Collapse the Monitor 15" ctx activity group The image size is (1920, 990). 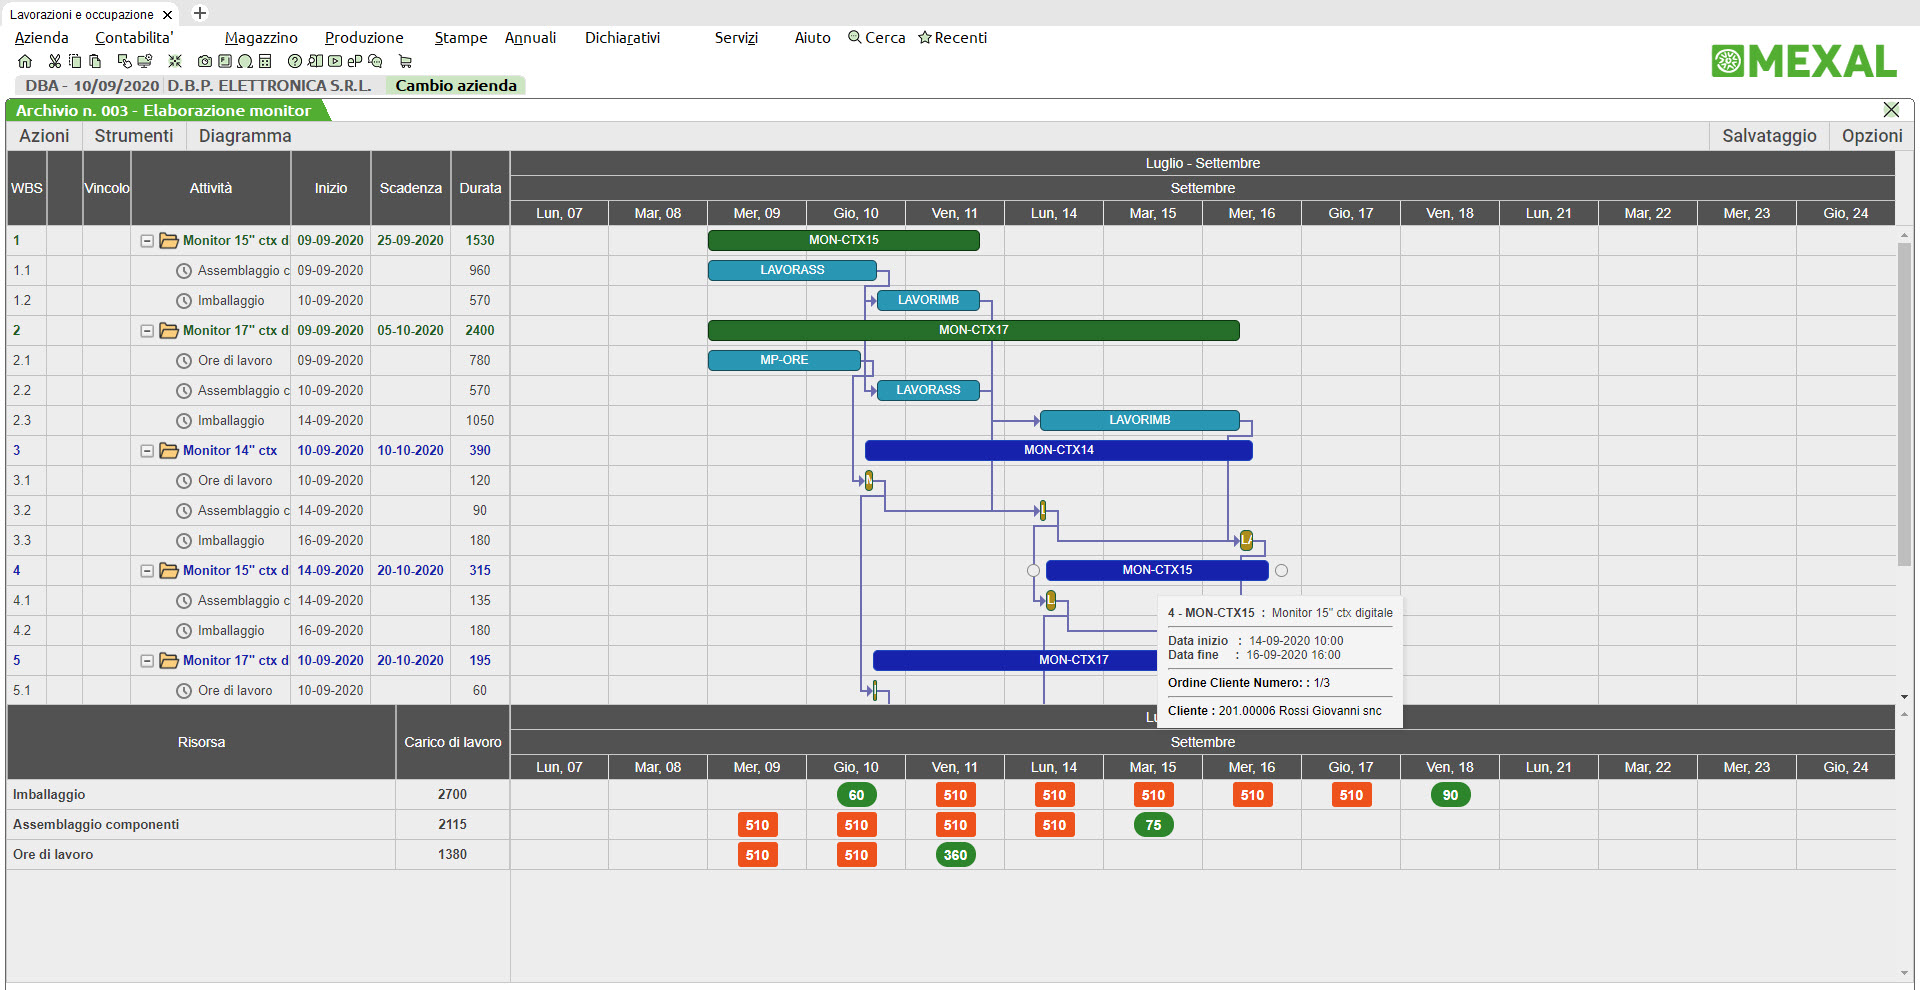click(x=146, y=240)
